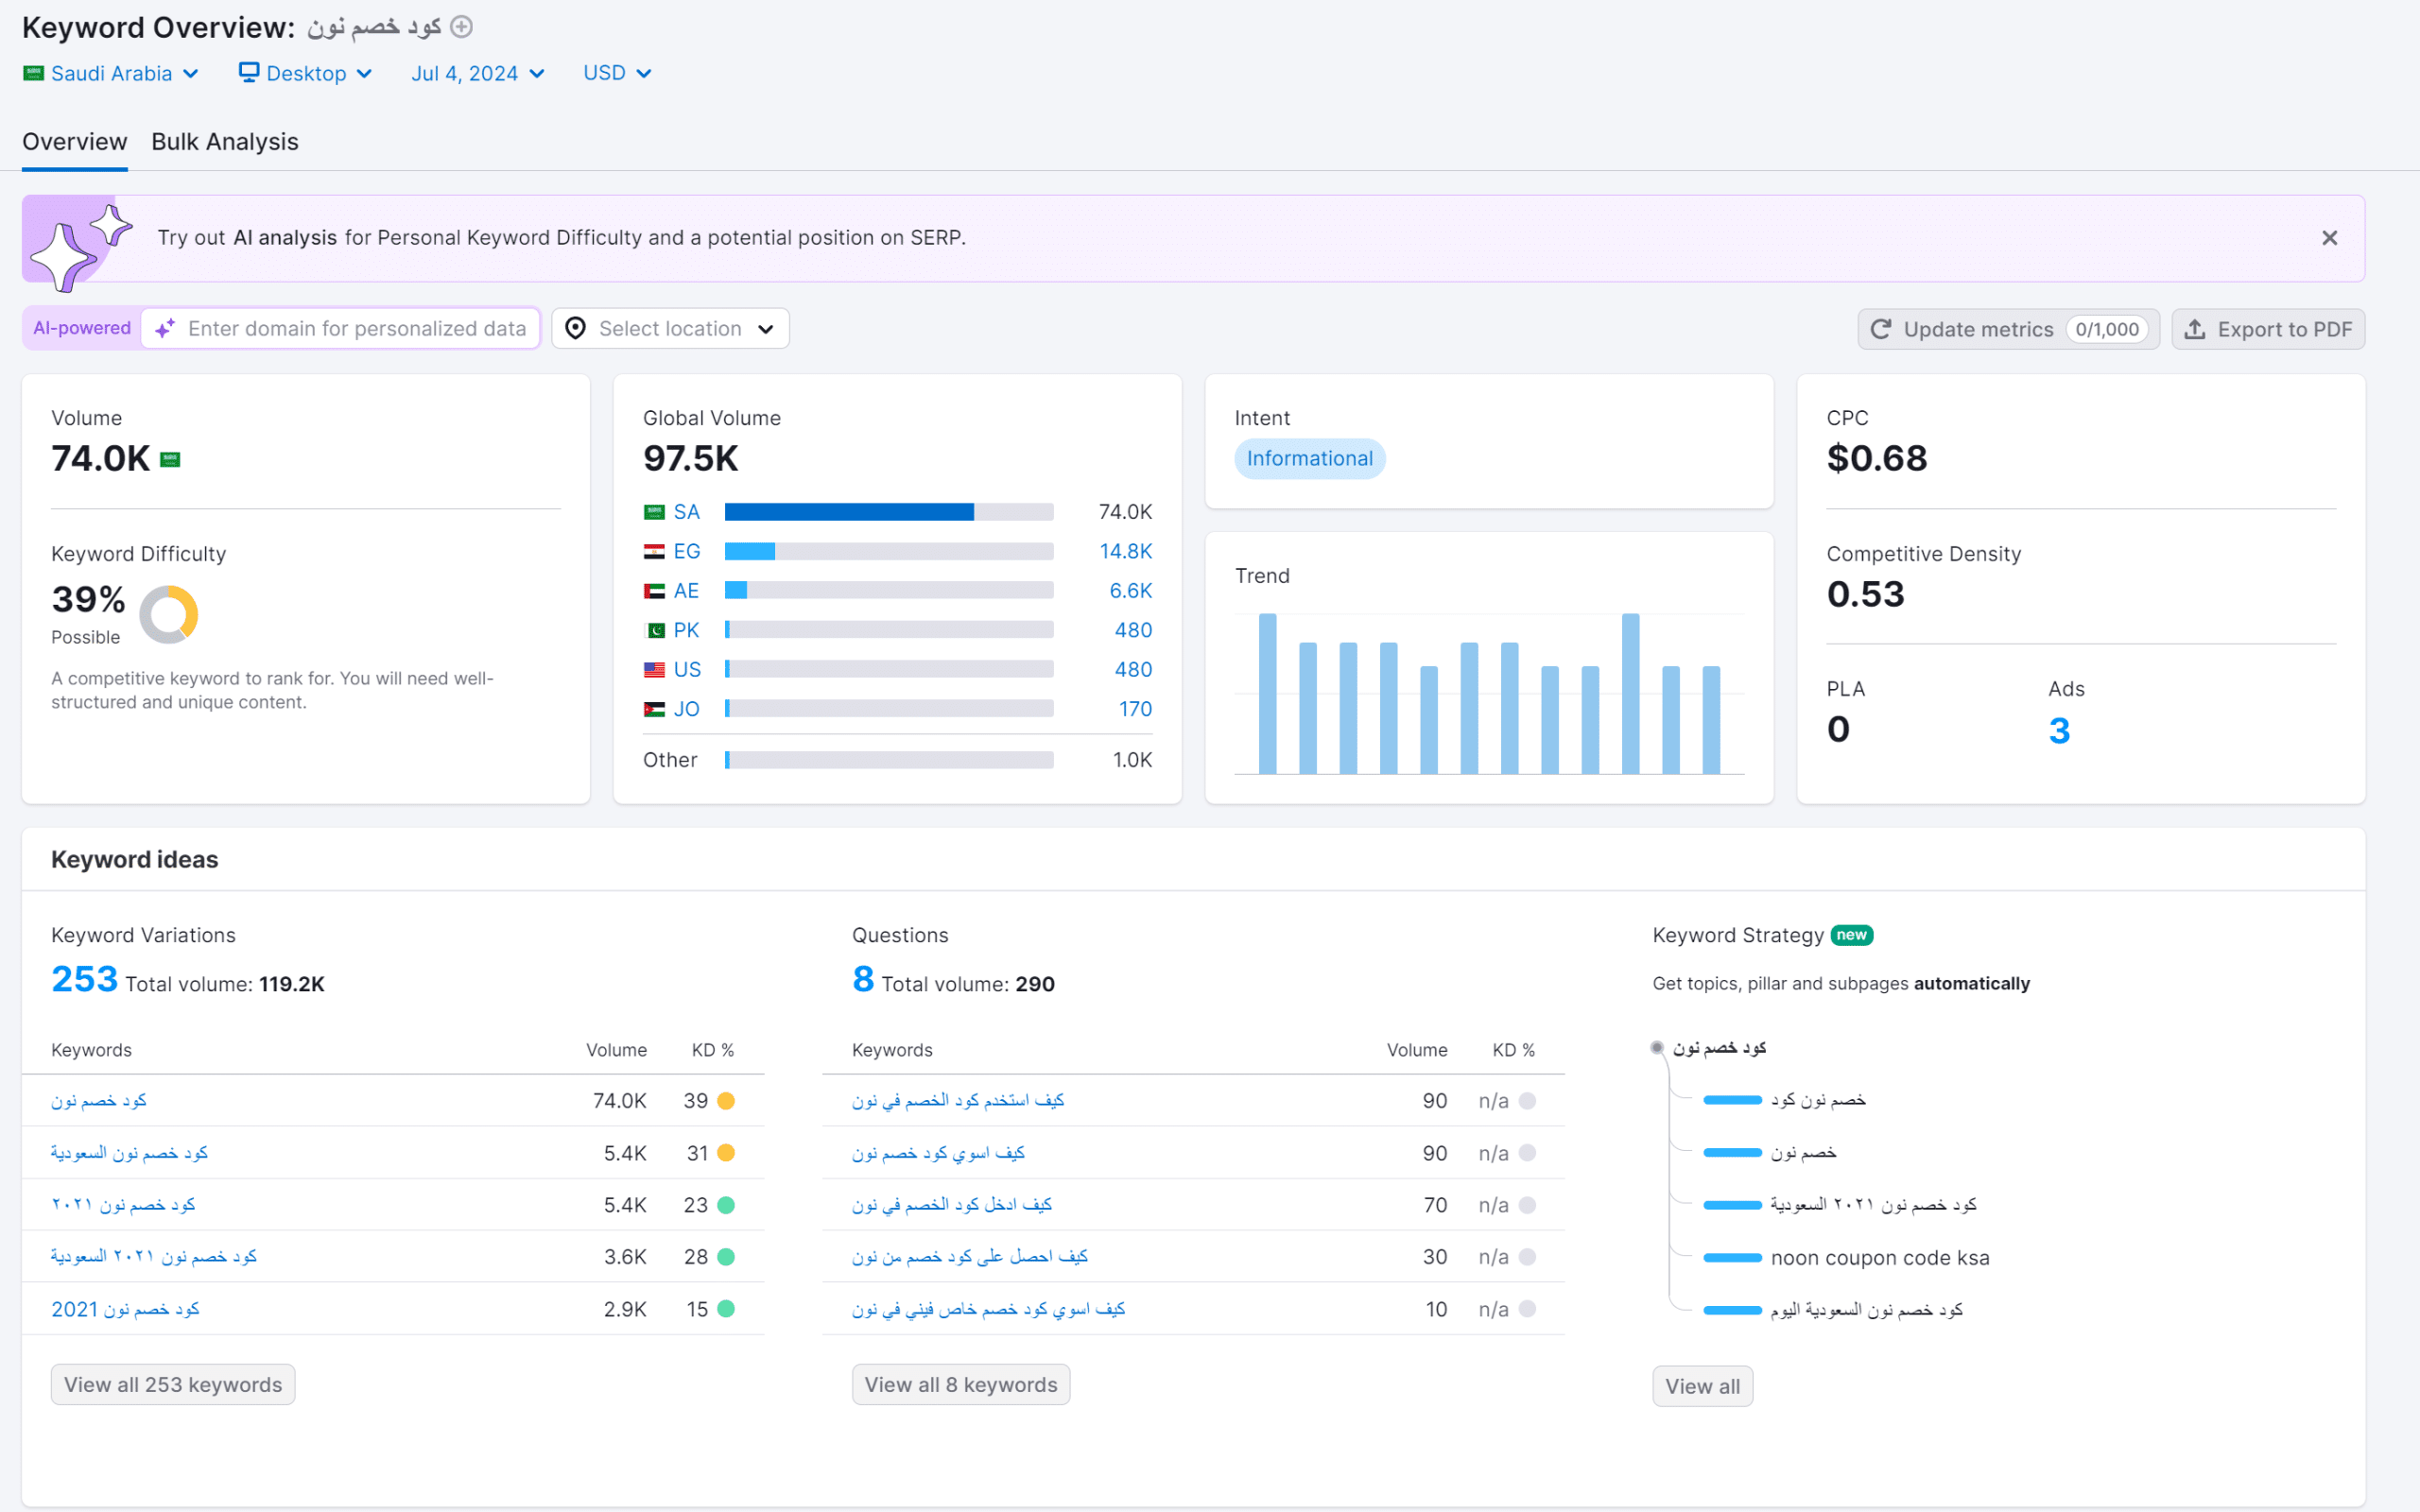
Task: Switch to the Overview tab
Action: click(x=75, y=142)
